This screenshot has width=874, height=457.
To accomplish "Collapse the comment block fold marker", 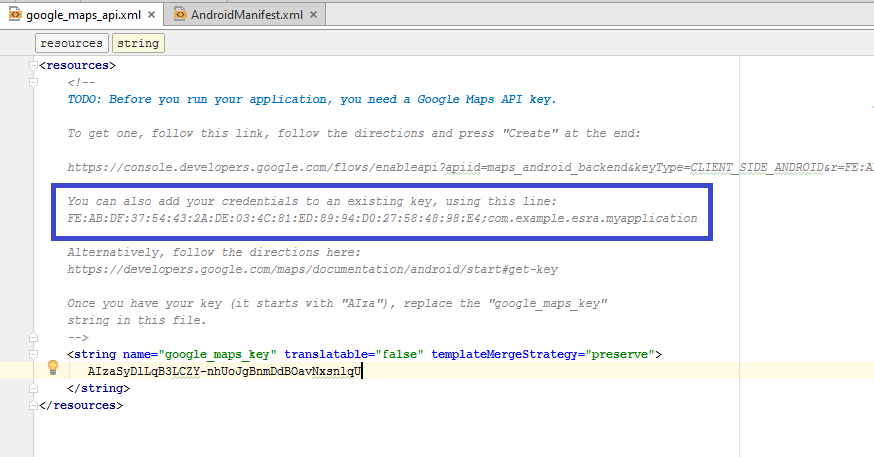I will (33, 82).
